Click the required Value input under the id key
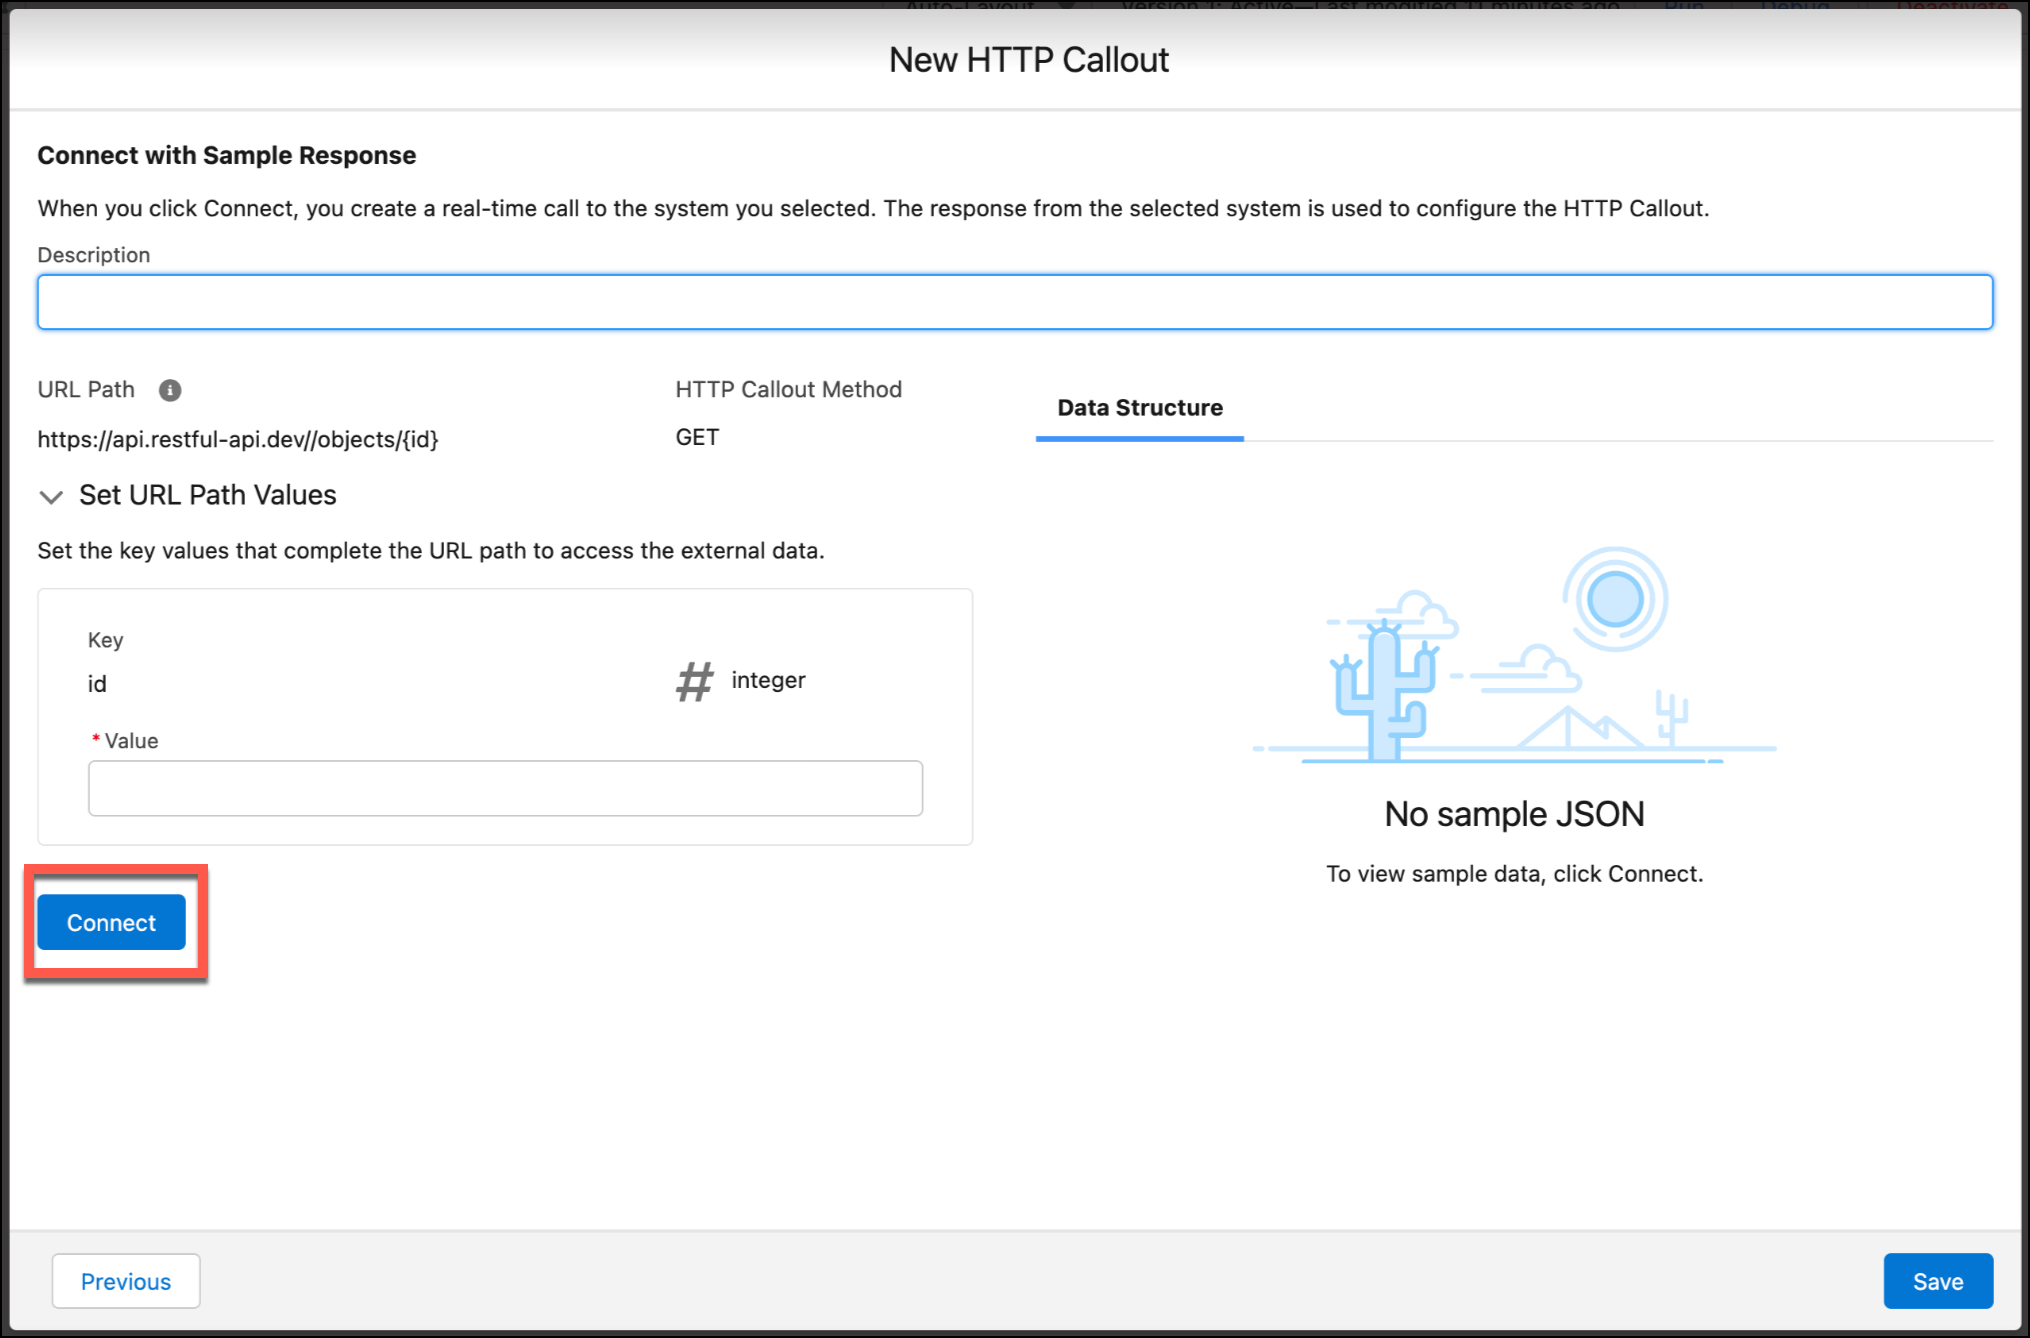The height and width of the screenshot is (1338, 2030). pos(504,788)
